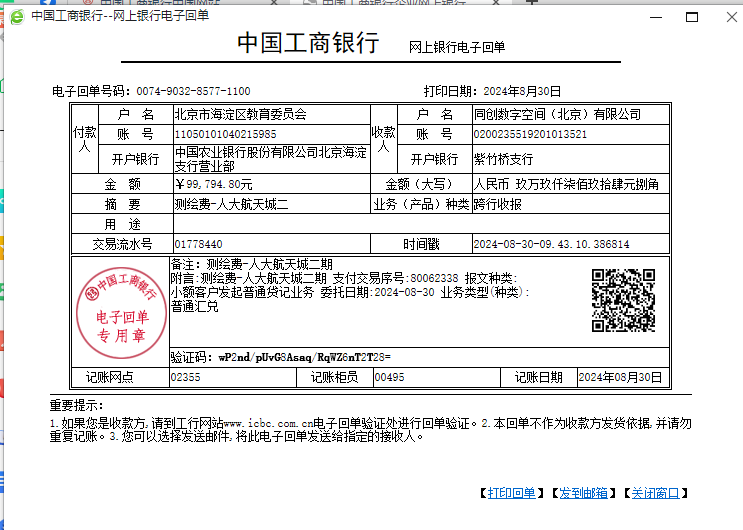Click payee name 同创数字空间（北京）有限公司
The height and width of the screenshot is (530, 743).
point(557,114)
